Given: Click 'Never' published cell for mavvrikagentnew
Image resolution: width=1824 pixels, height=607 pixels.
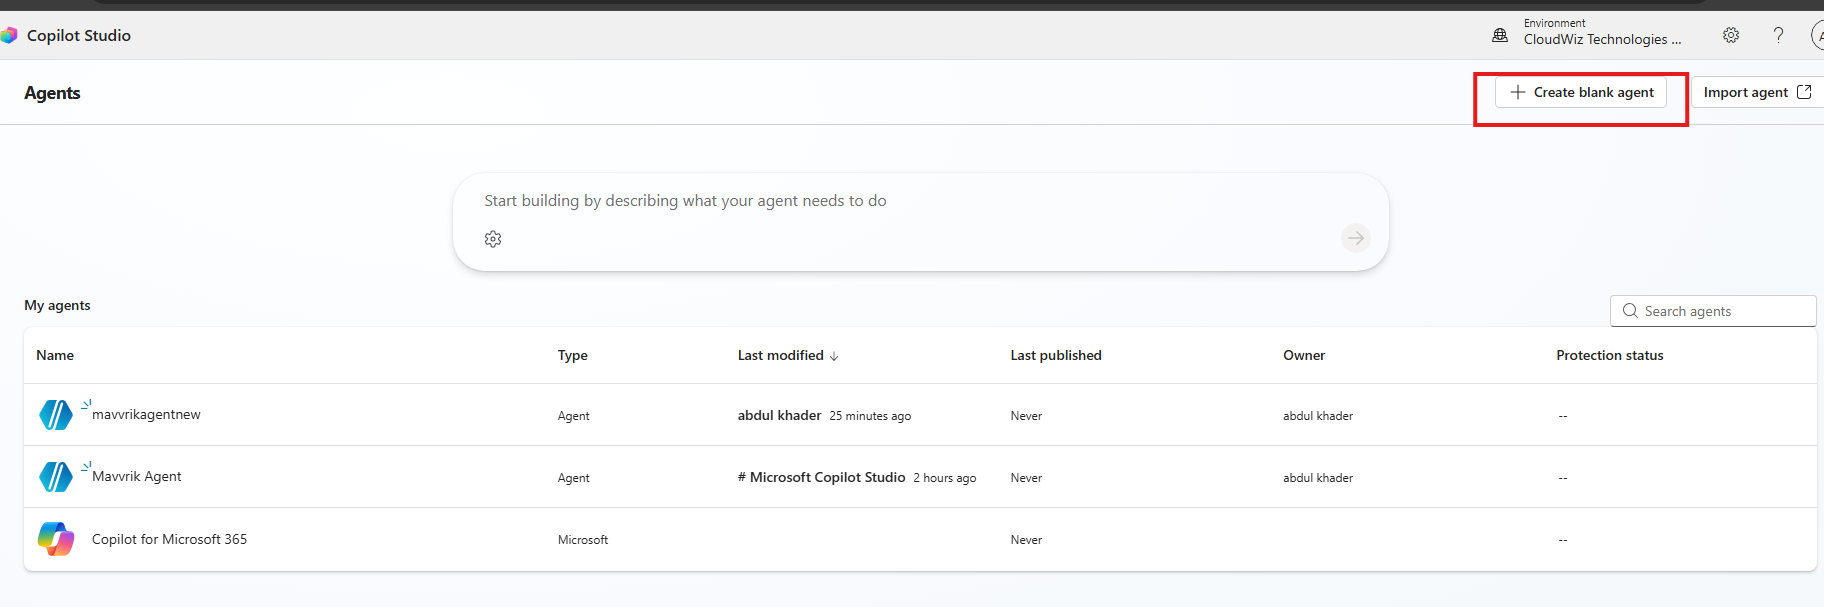Looking at the screenshot, I should [x=1026, y=416].
